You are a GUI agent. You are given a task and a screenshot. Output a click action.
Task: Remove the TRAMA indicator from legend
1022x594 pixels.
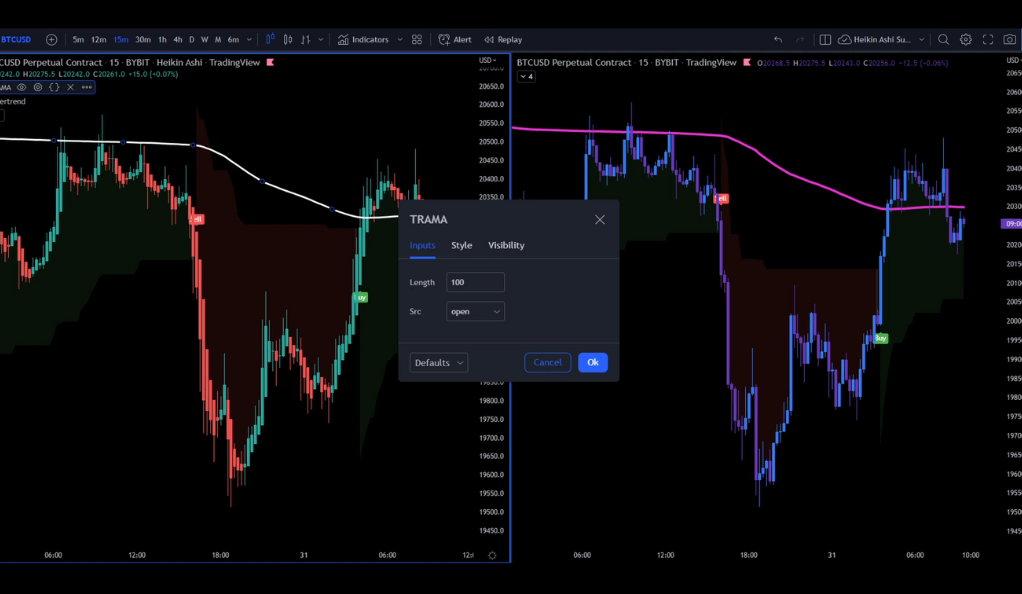pos(70,87)
